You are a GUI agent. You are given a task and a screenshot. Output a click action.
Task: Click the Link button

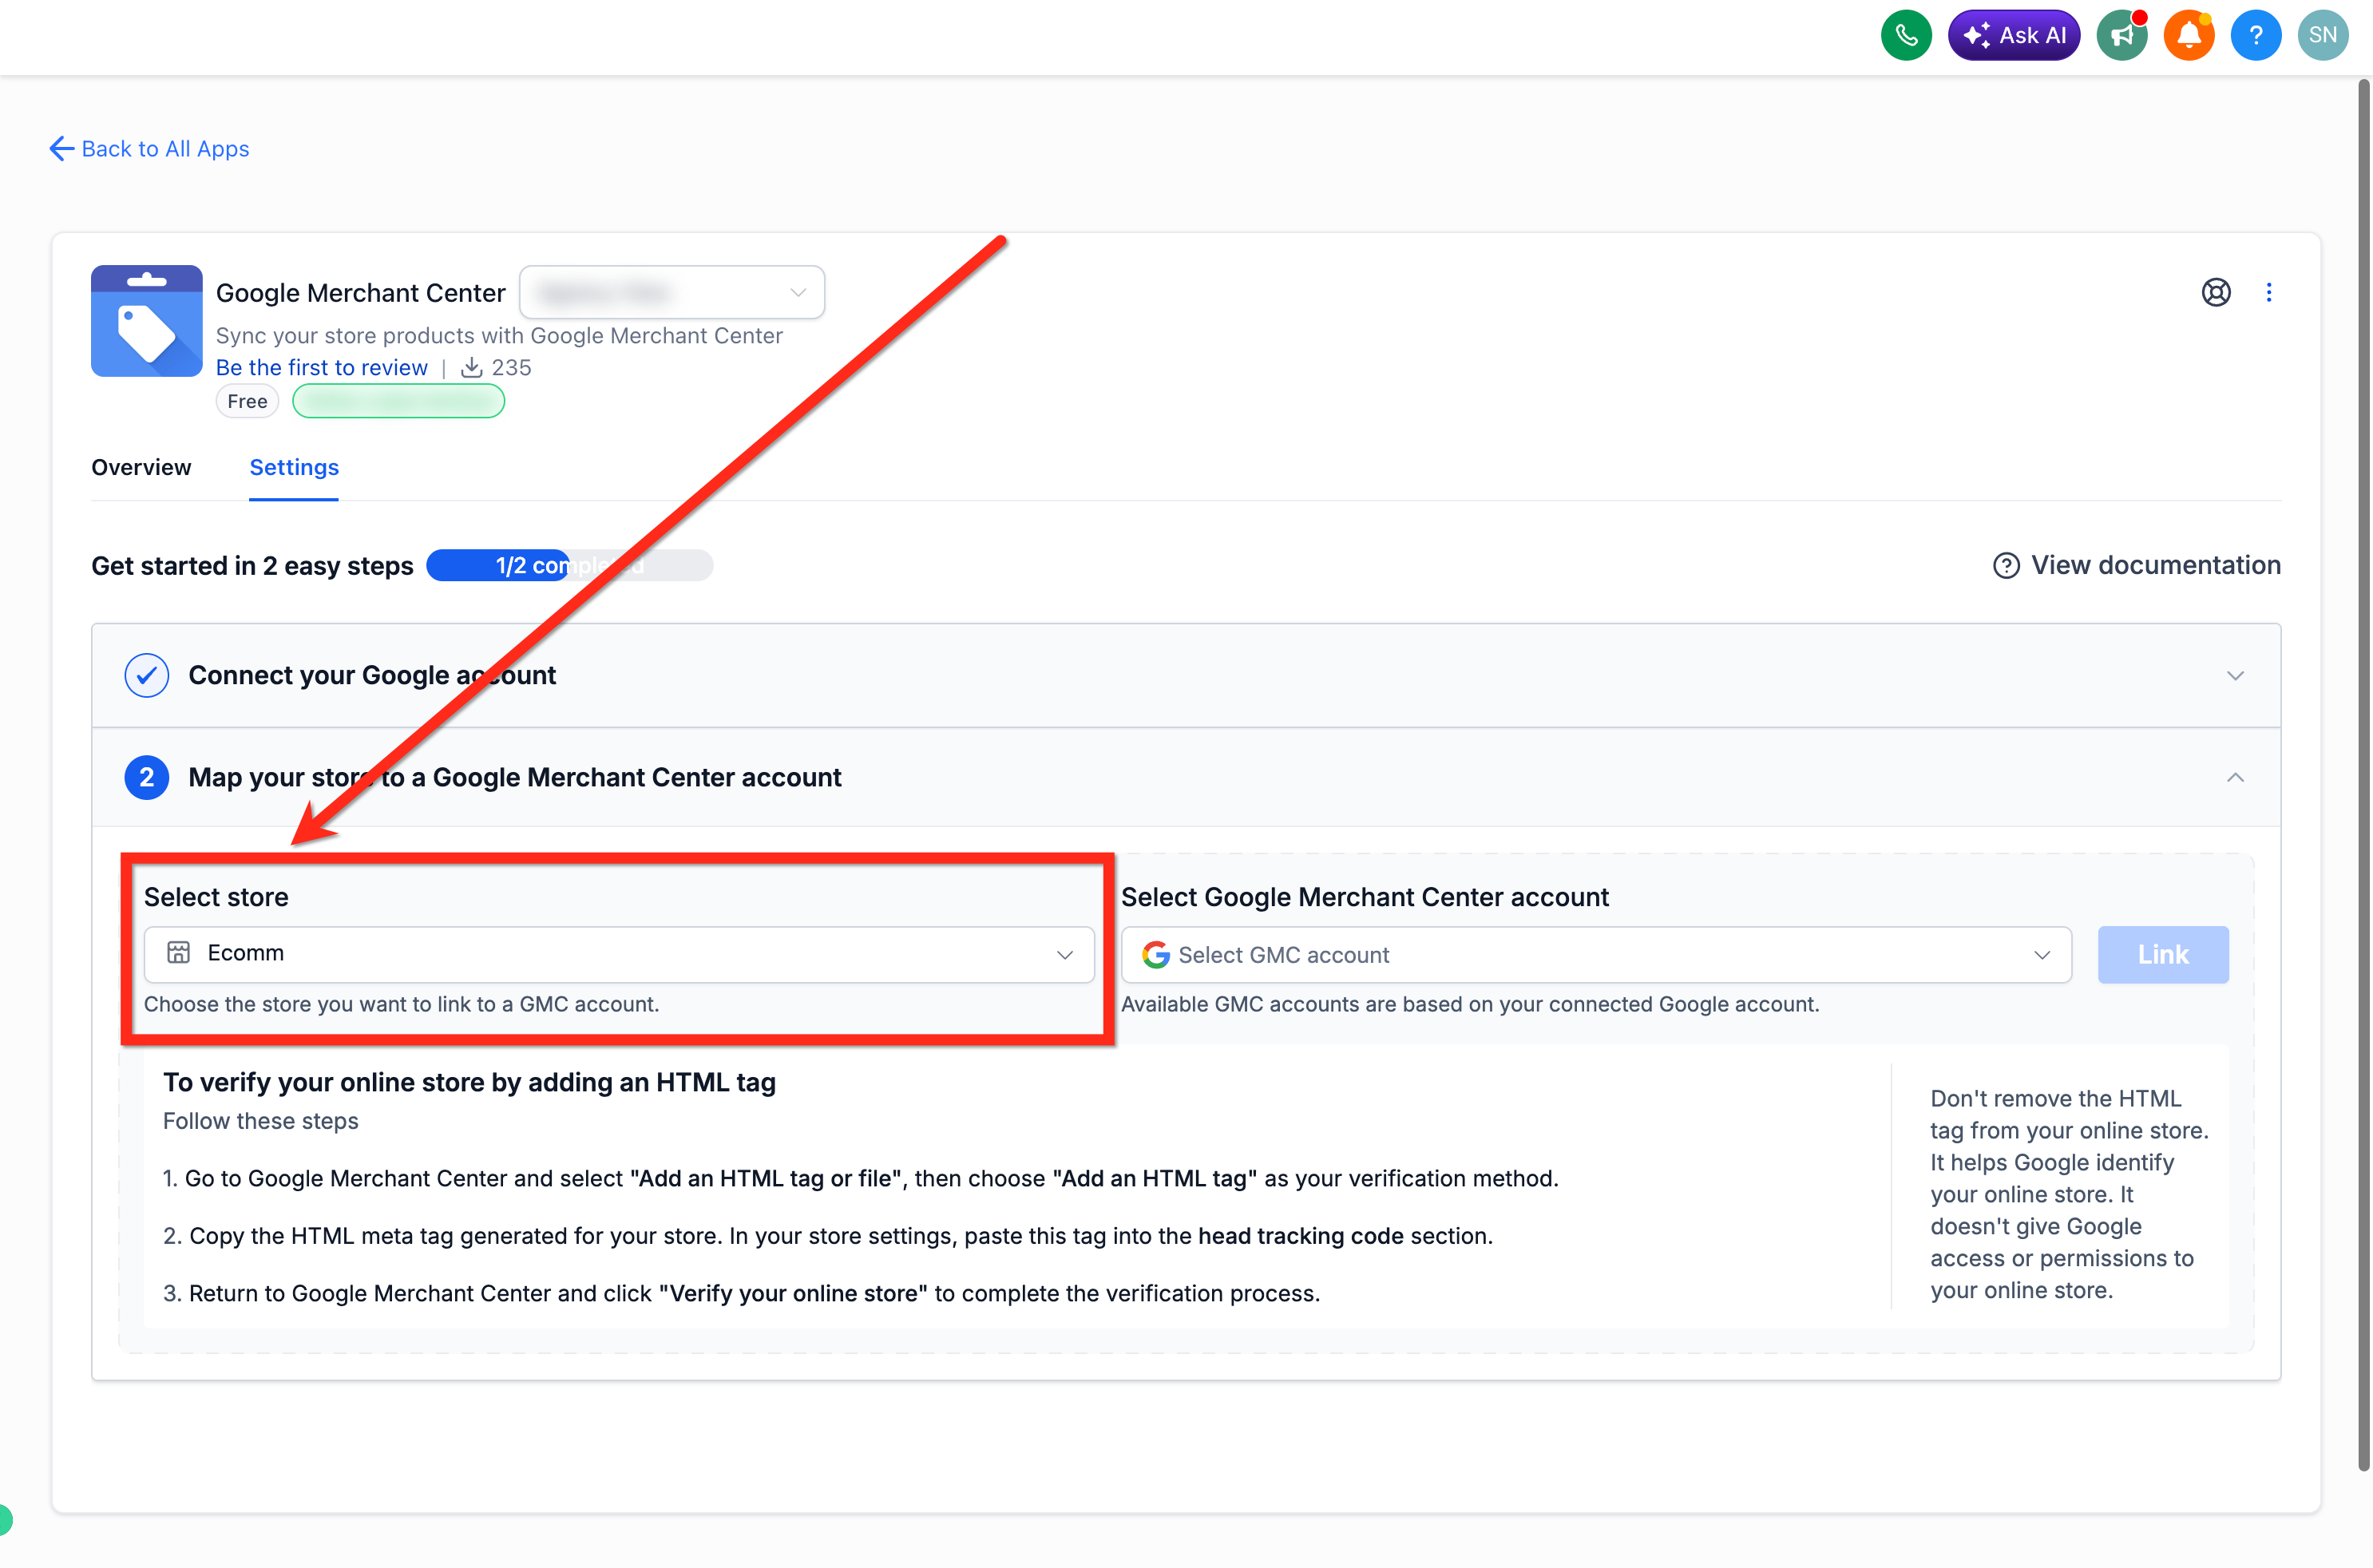[2163, 955]
